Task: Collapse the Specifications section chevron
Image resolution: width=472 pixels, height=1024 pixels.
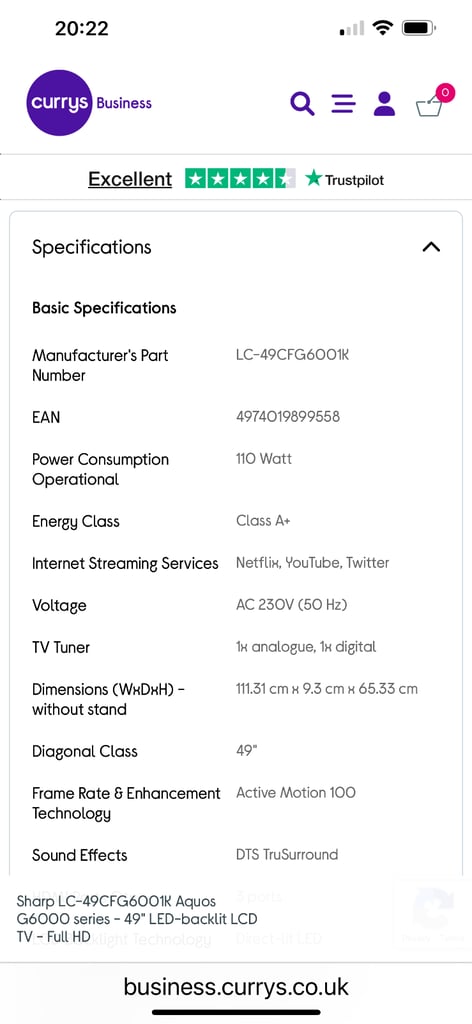Action: click(432, 247)
